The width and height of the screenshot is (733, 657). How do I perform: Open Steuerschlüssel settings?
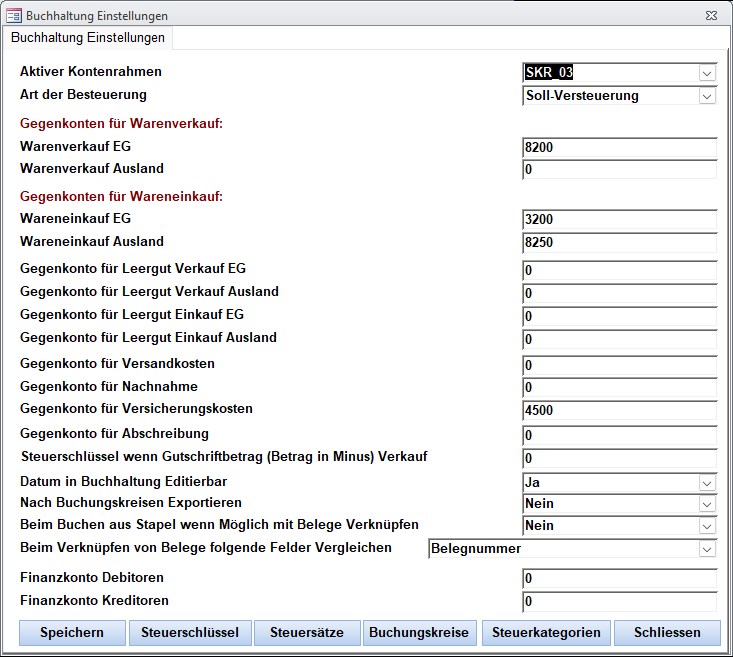click(x=190, y=633)
